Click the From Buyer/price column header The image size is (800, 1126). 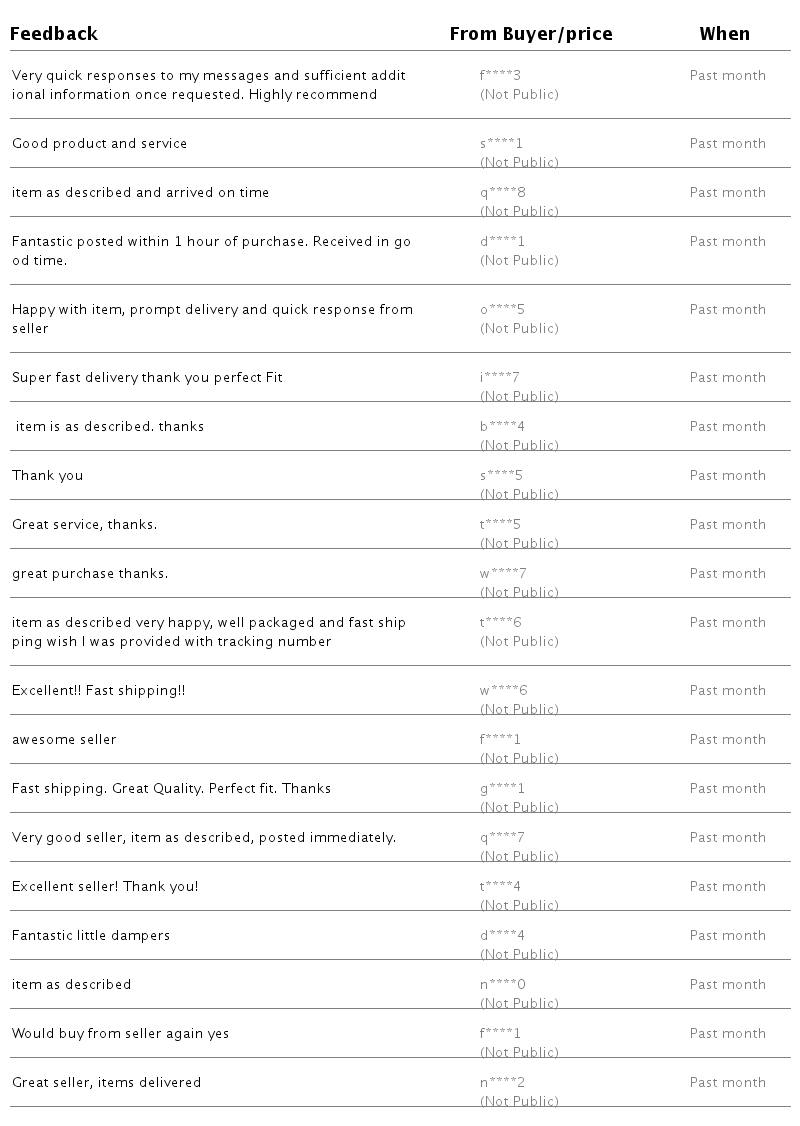tap(530, 34)
